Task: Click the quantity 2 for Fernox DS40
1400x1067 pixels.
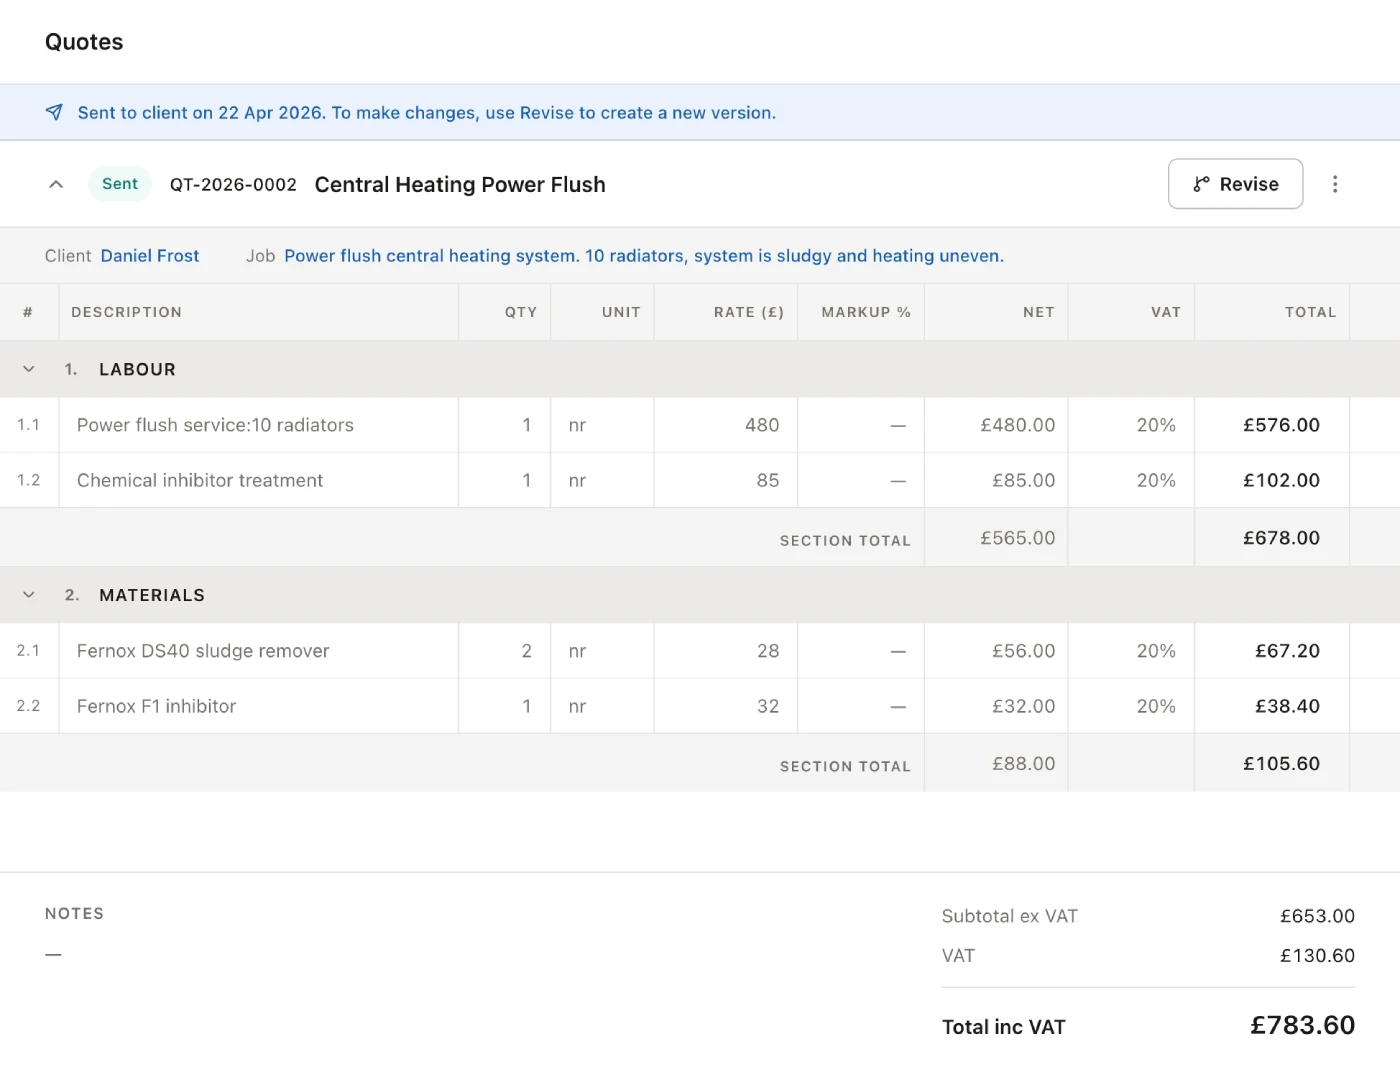Action: [x=527, y=651]
